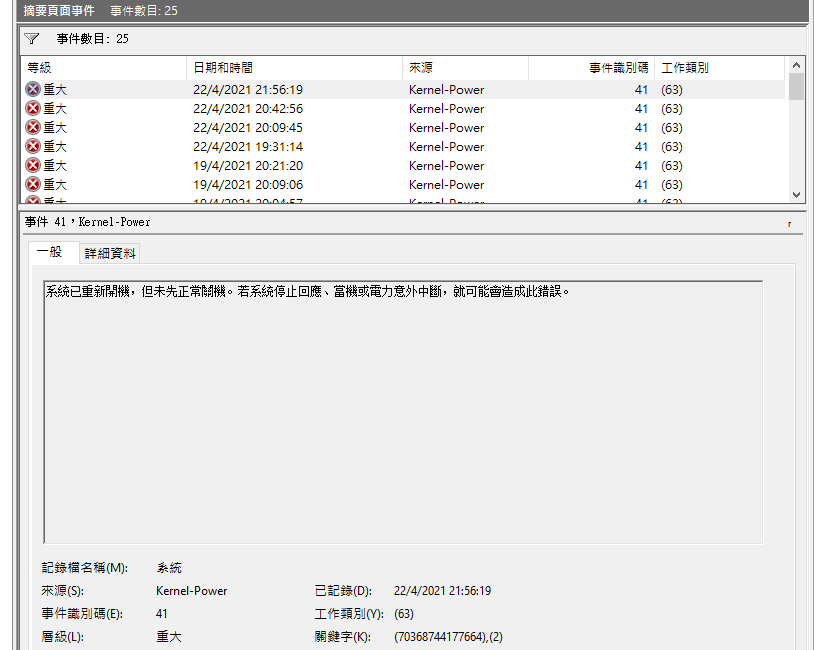Click the 記錄檔名稱 value 系統
Screen dimensions: 814x650
(169, 568)
